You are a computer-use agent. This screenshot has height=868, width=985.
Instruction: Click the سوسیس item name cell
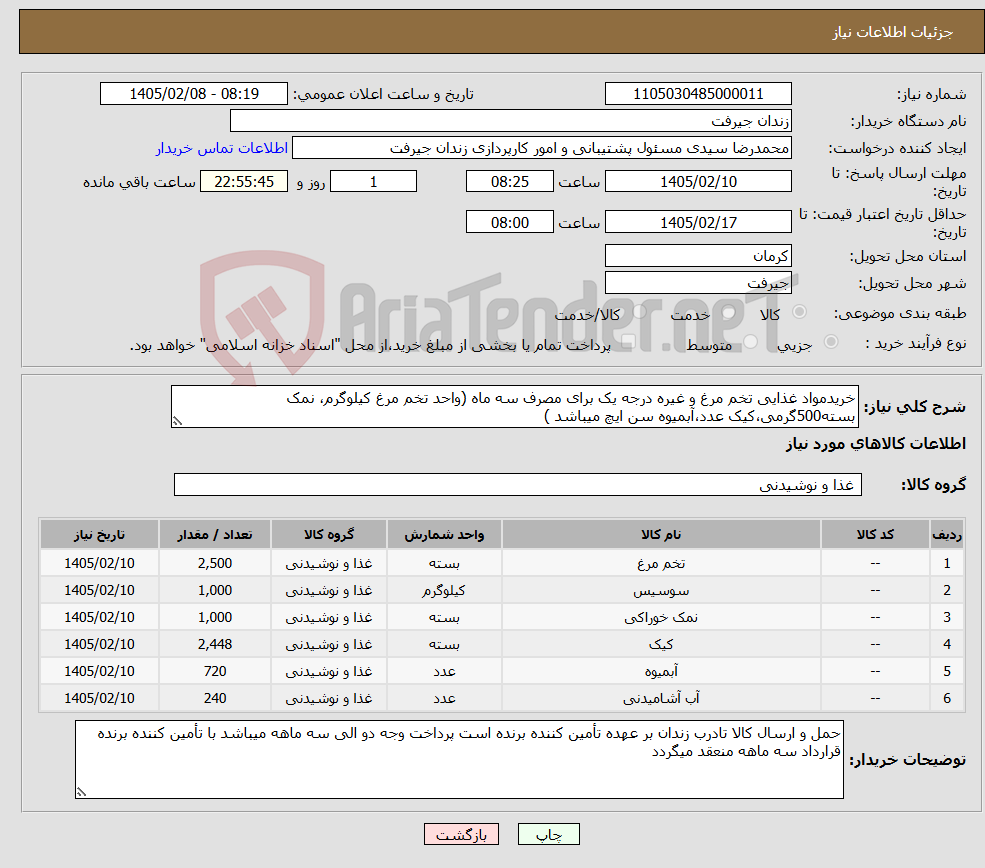[x=661, y=590]
